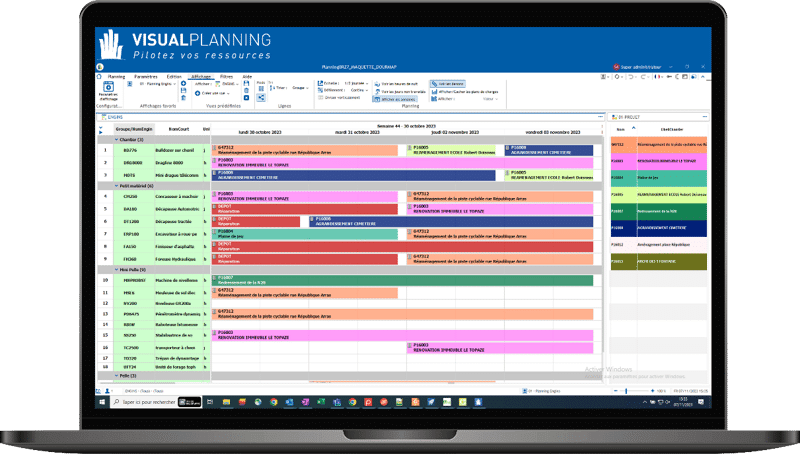Click zoom out minus in status bar
Viewport: 800px width, 454px height.
pos(615,391)
